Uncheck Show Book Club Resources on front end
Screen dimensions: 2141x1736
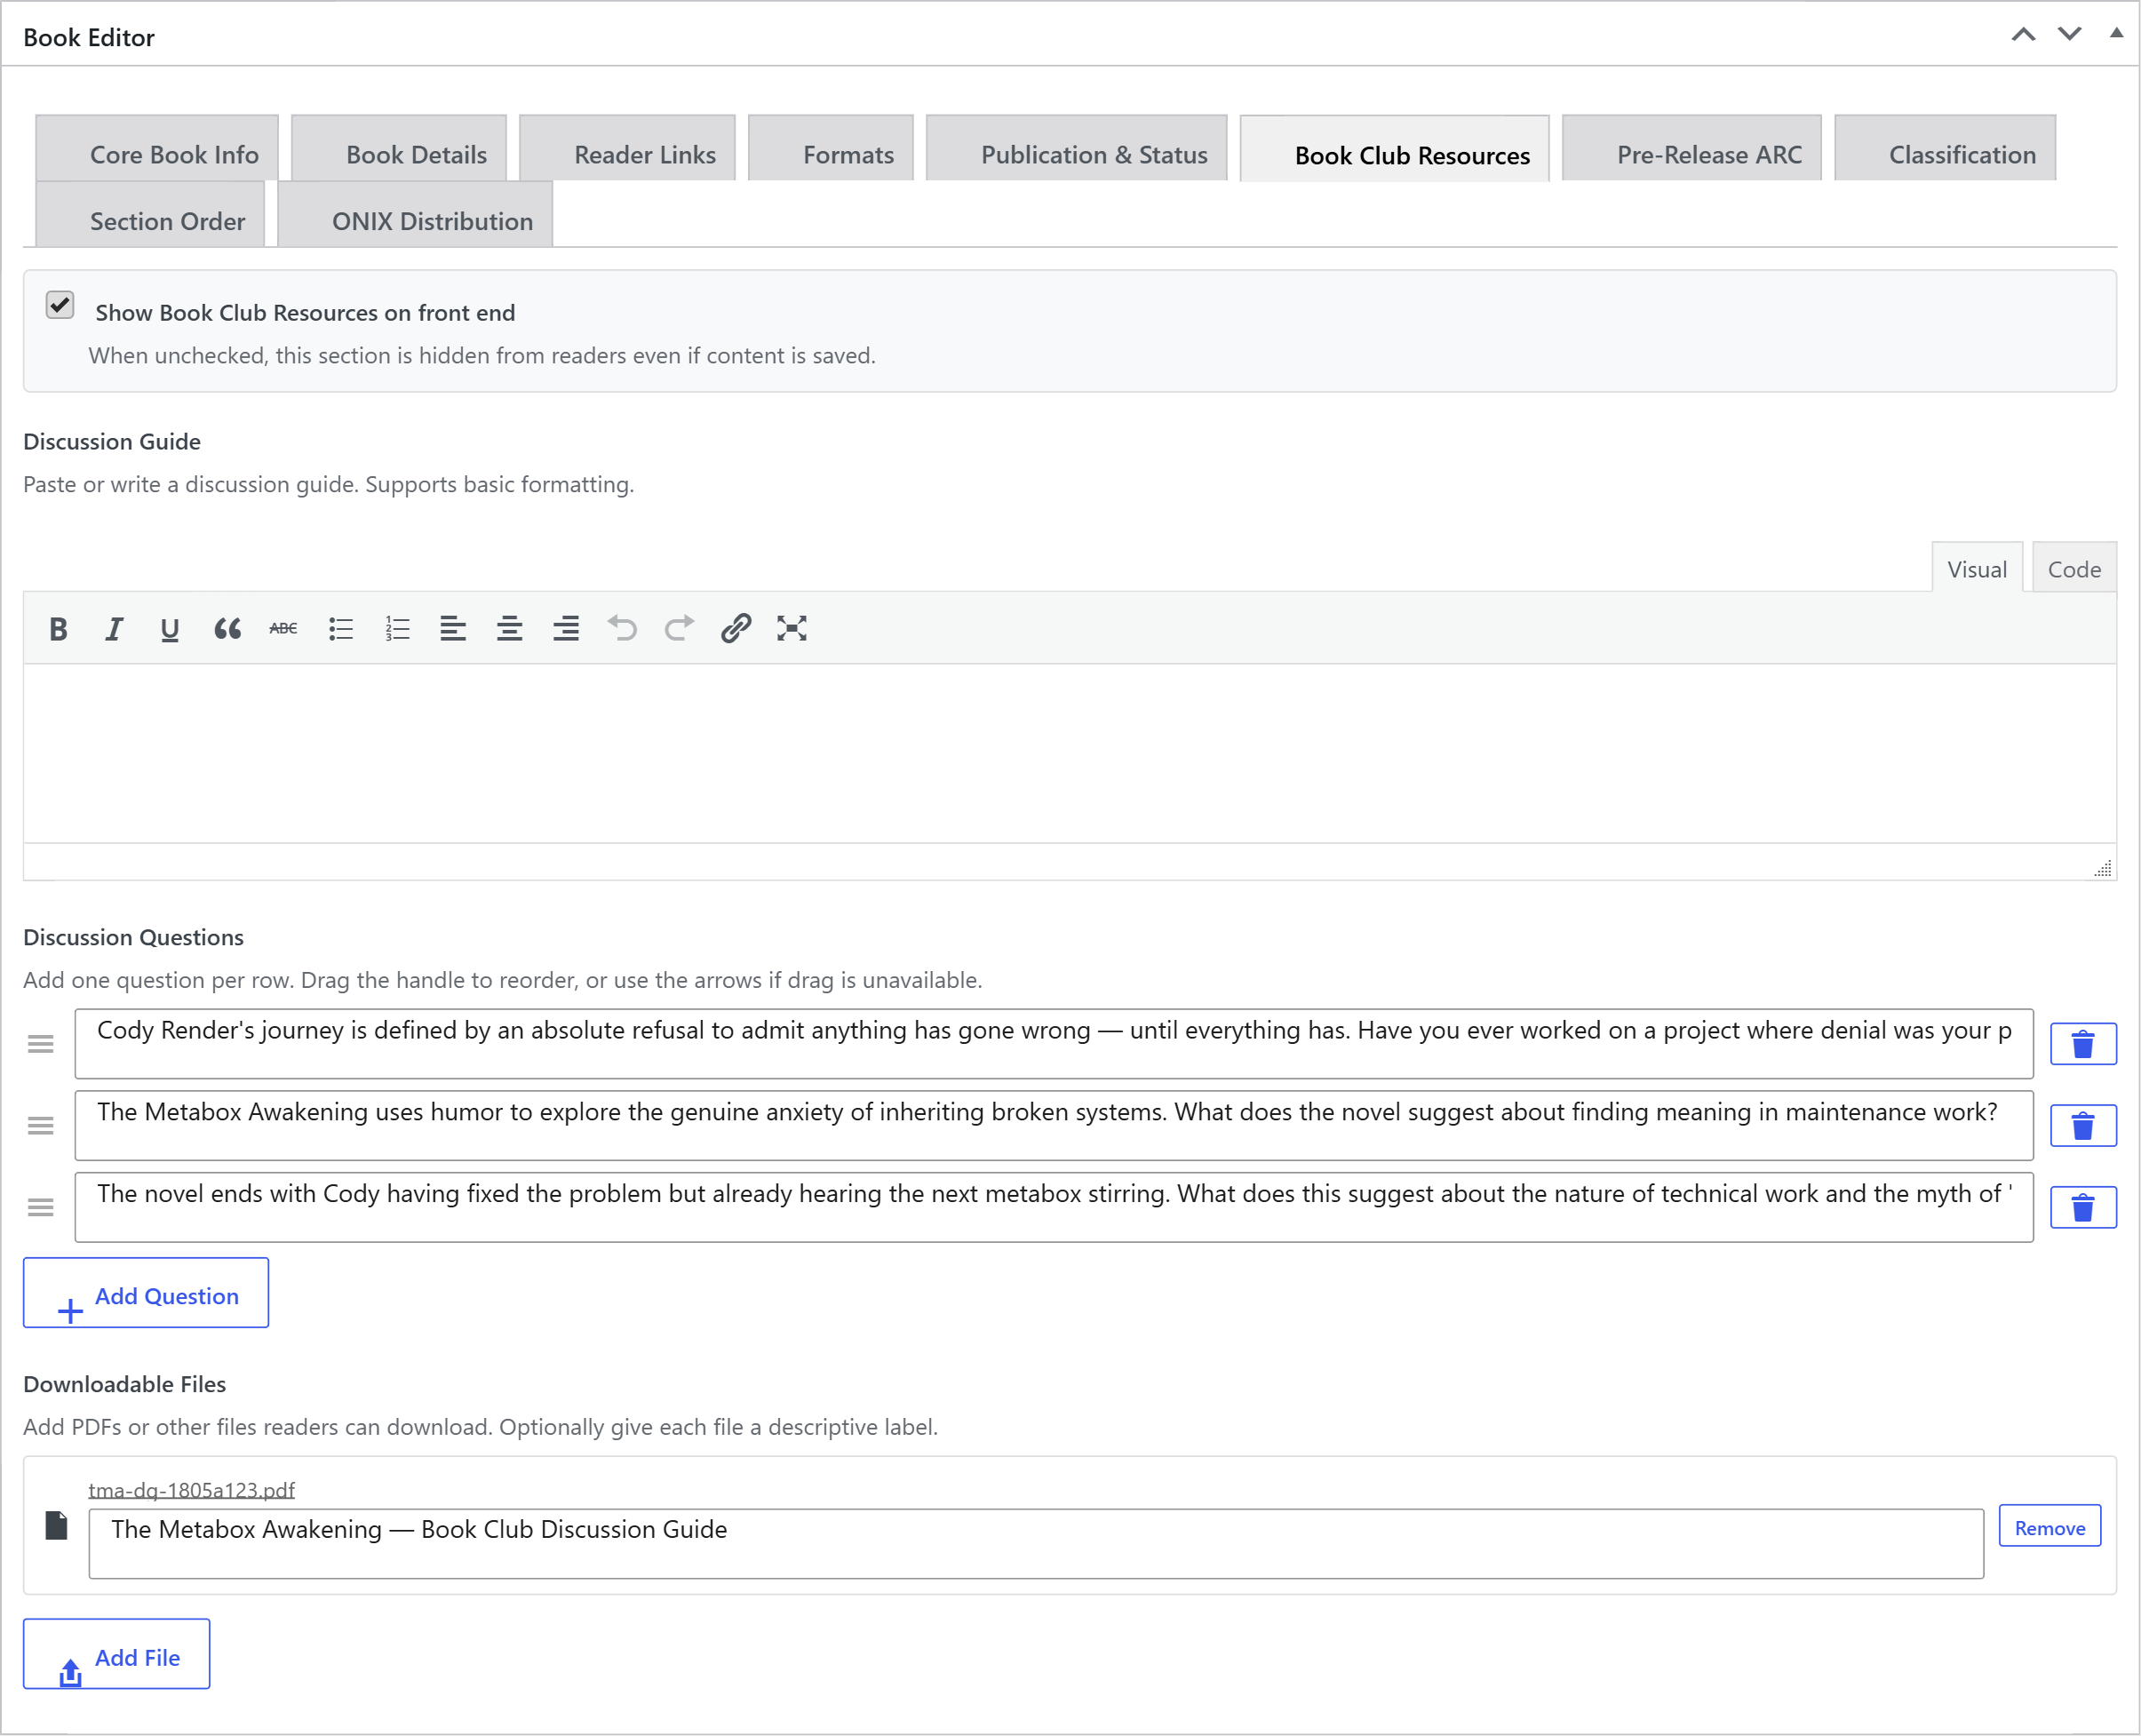click(60, 305)
